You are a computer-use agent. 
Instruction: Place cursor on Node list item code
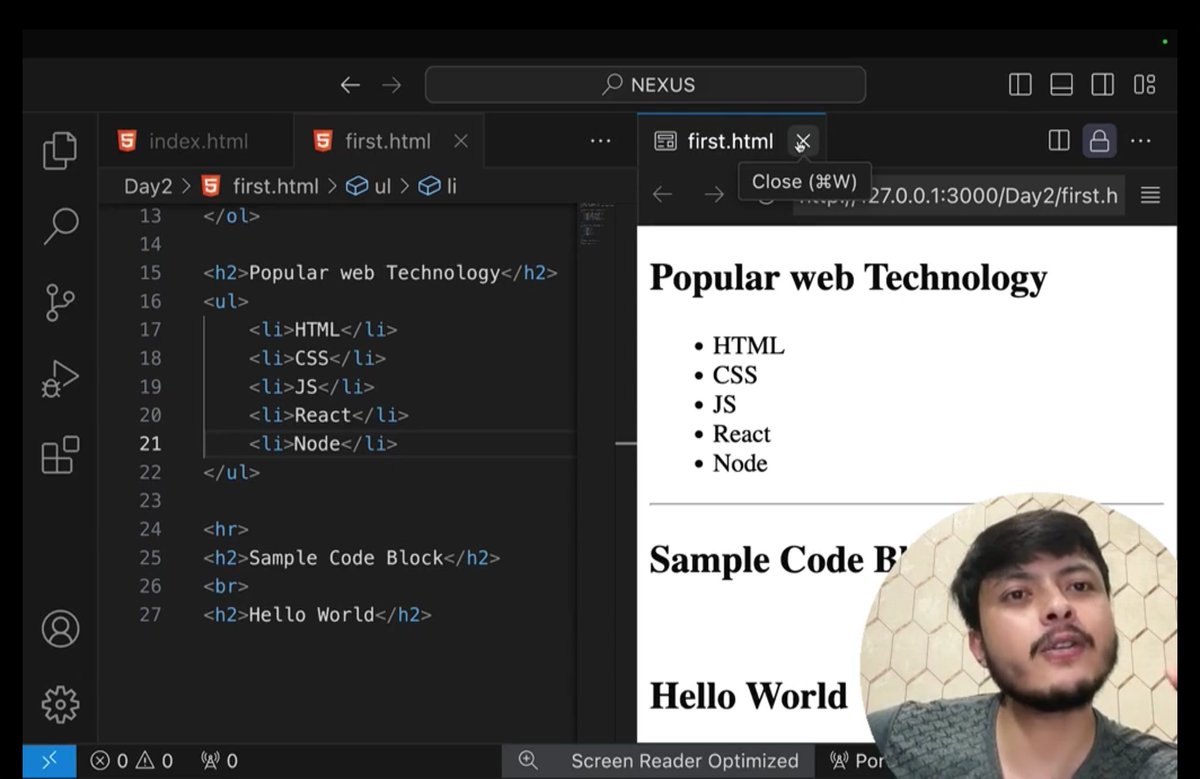[323, 444]
